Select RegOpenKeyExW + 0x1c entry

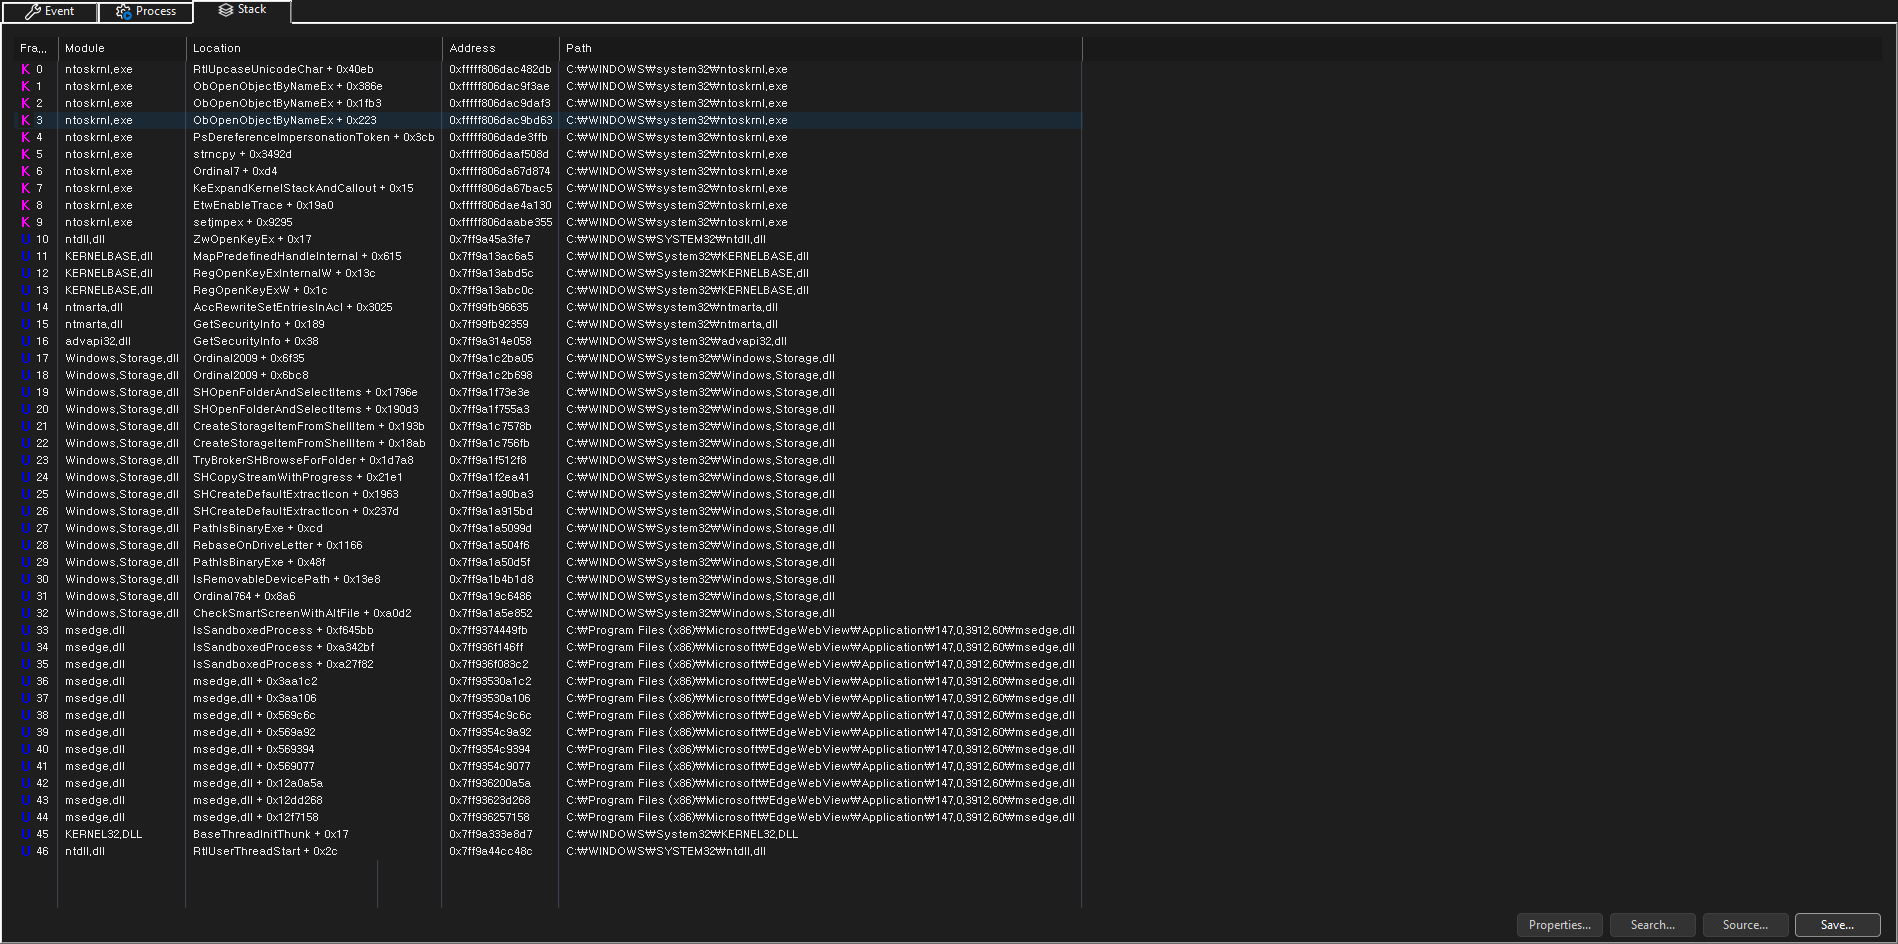pos(260,290)
